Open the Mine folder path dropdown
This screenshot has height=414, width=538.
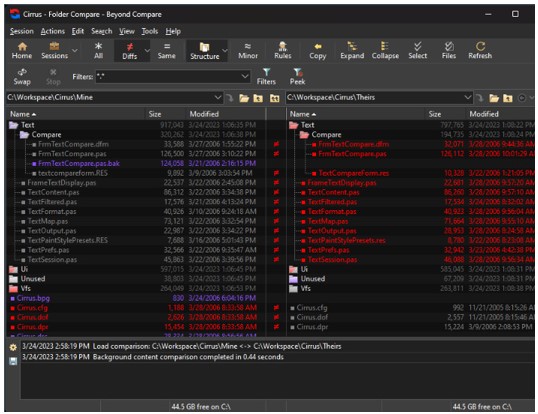(218, 98)
